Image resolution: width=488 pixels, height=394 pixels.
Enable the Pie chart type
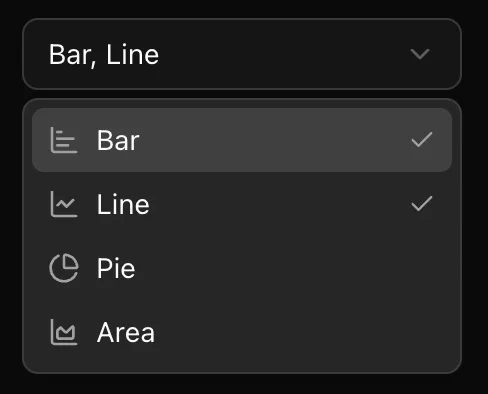pyautogui.click(x=242, y=268)
